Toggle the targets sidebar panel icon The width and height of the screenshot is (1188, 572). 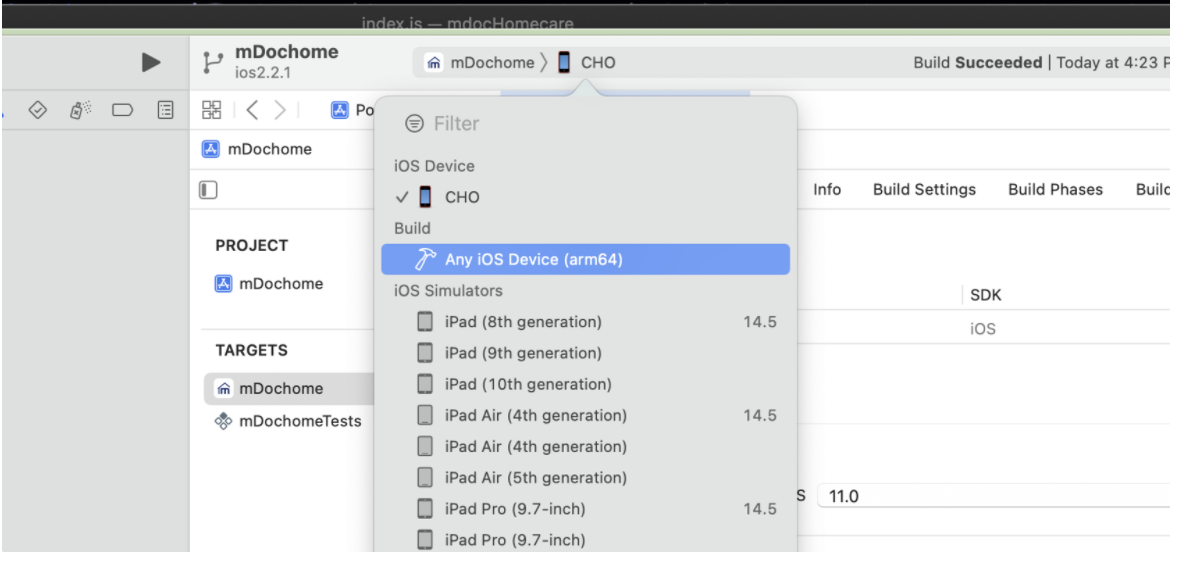[x=208, y=189]
